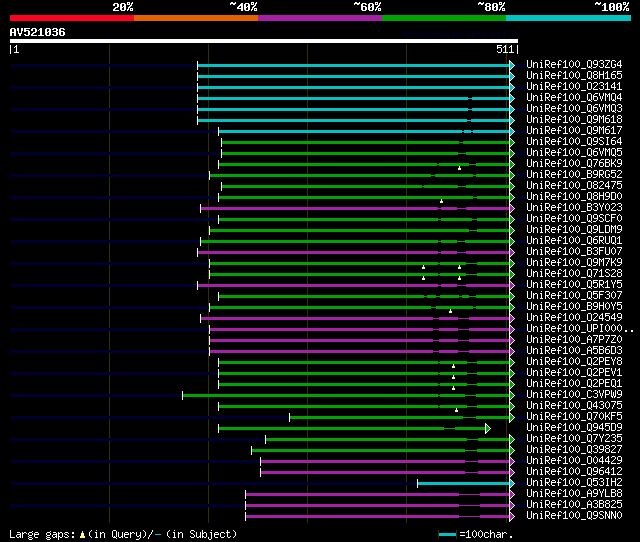Image resolution: width=640 pixels, height=542 pixels.
Task: Click UniRef100_Q43075 label
Action: [x=574, y=406]
